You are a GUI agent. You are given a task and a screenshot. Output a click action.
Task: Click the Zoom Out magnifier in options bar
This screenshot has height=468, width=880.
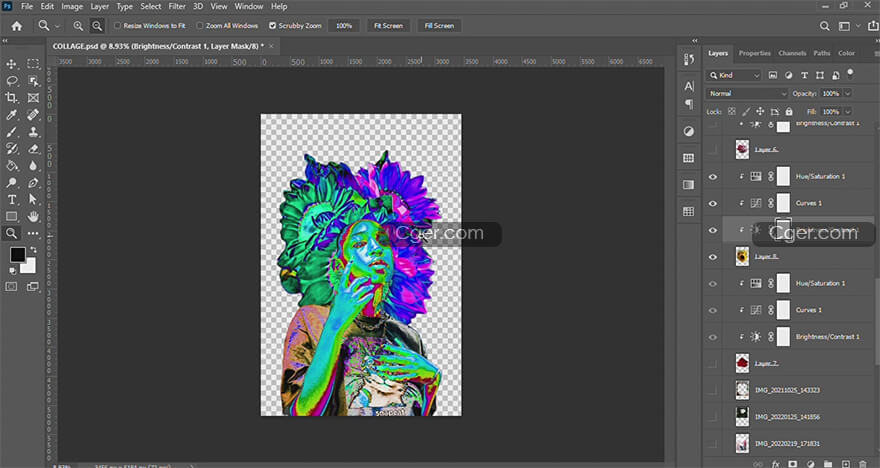click(97, 26)
